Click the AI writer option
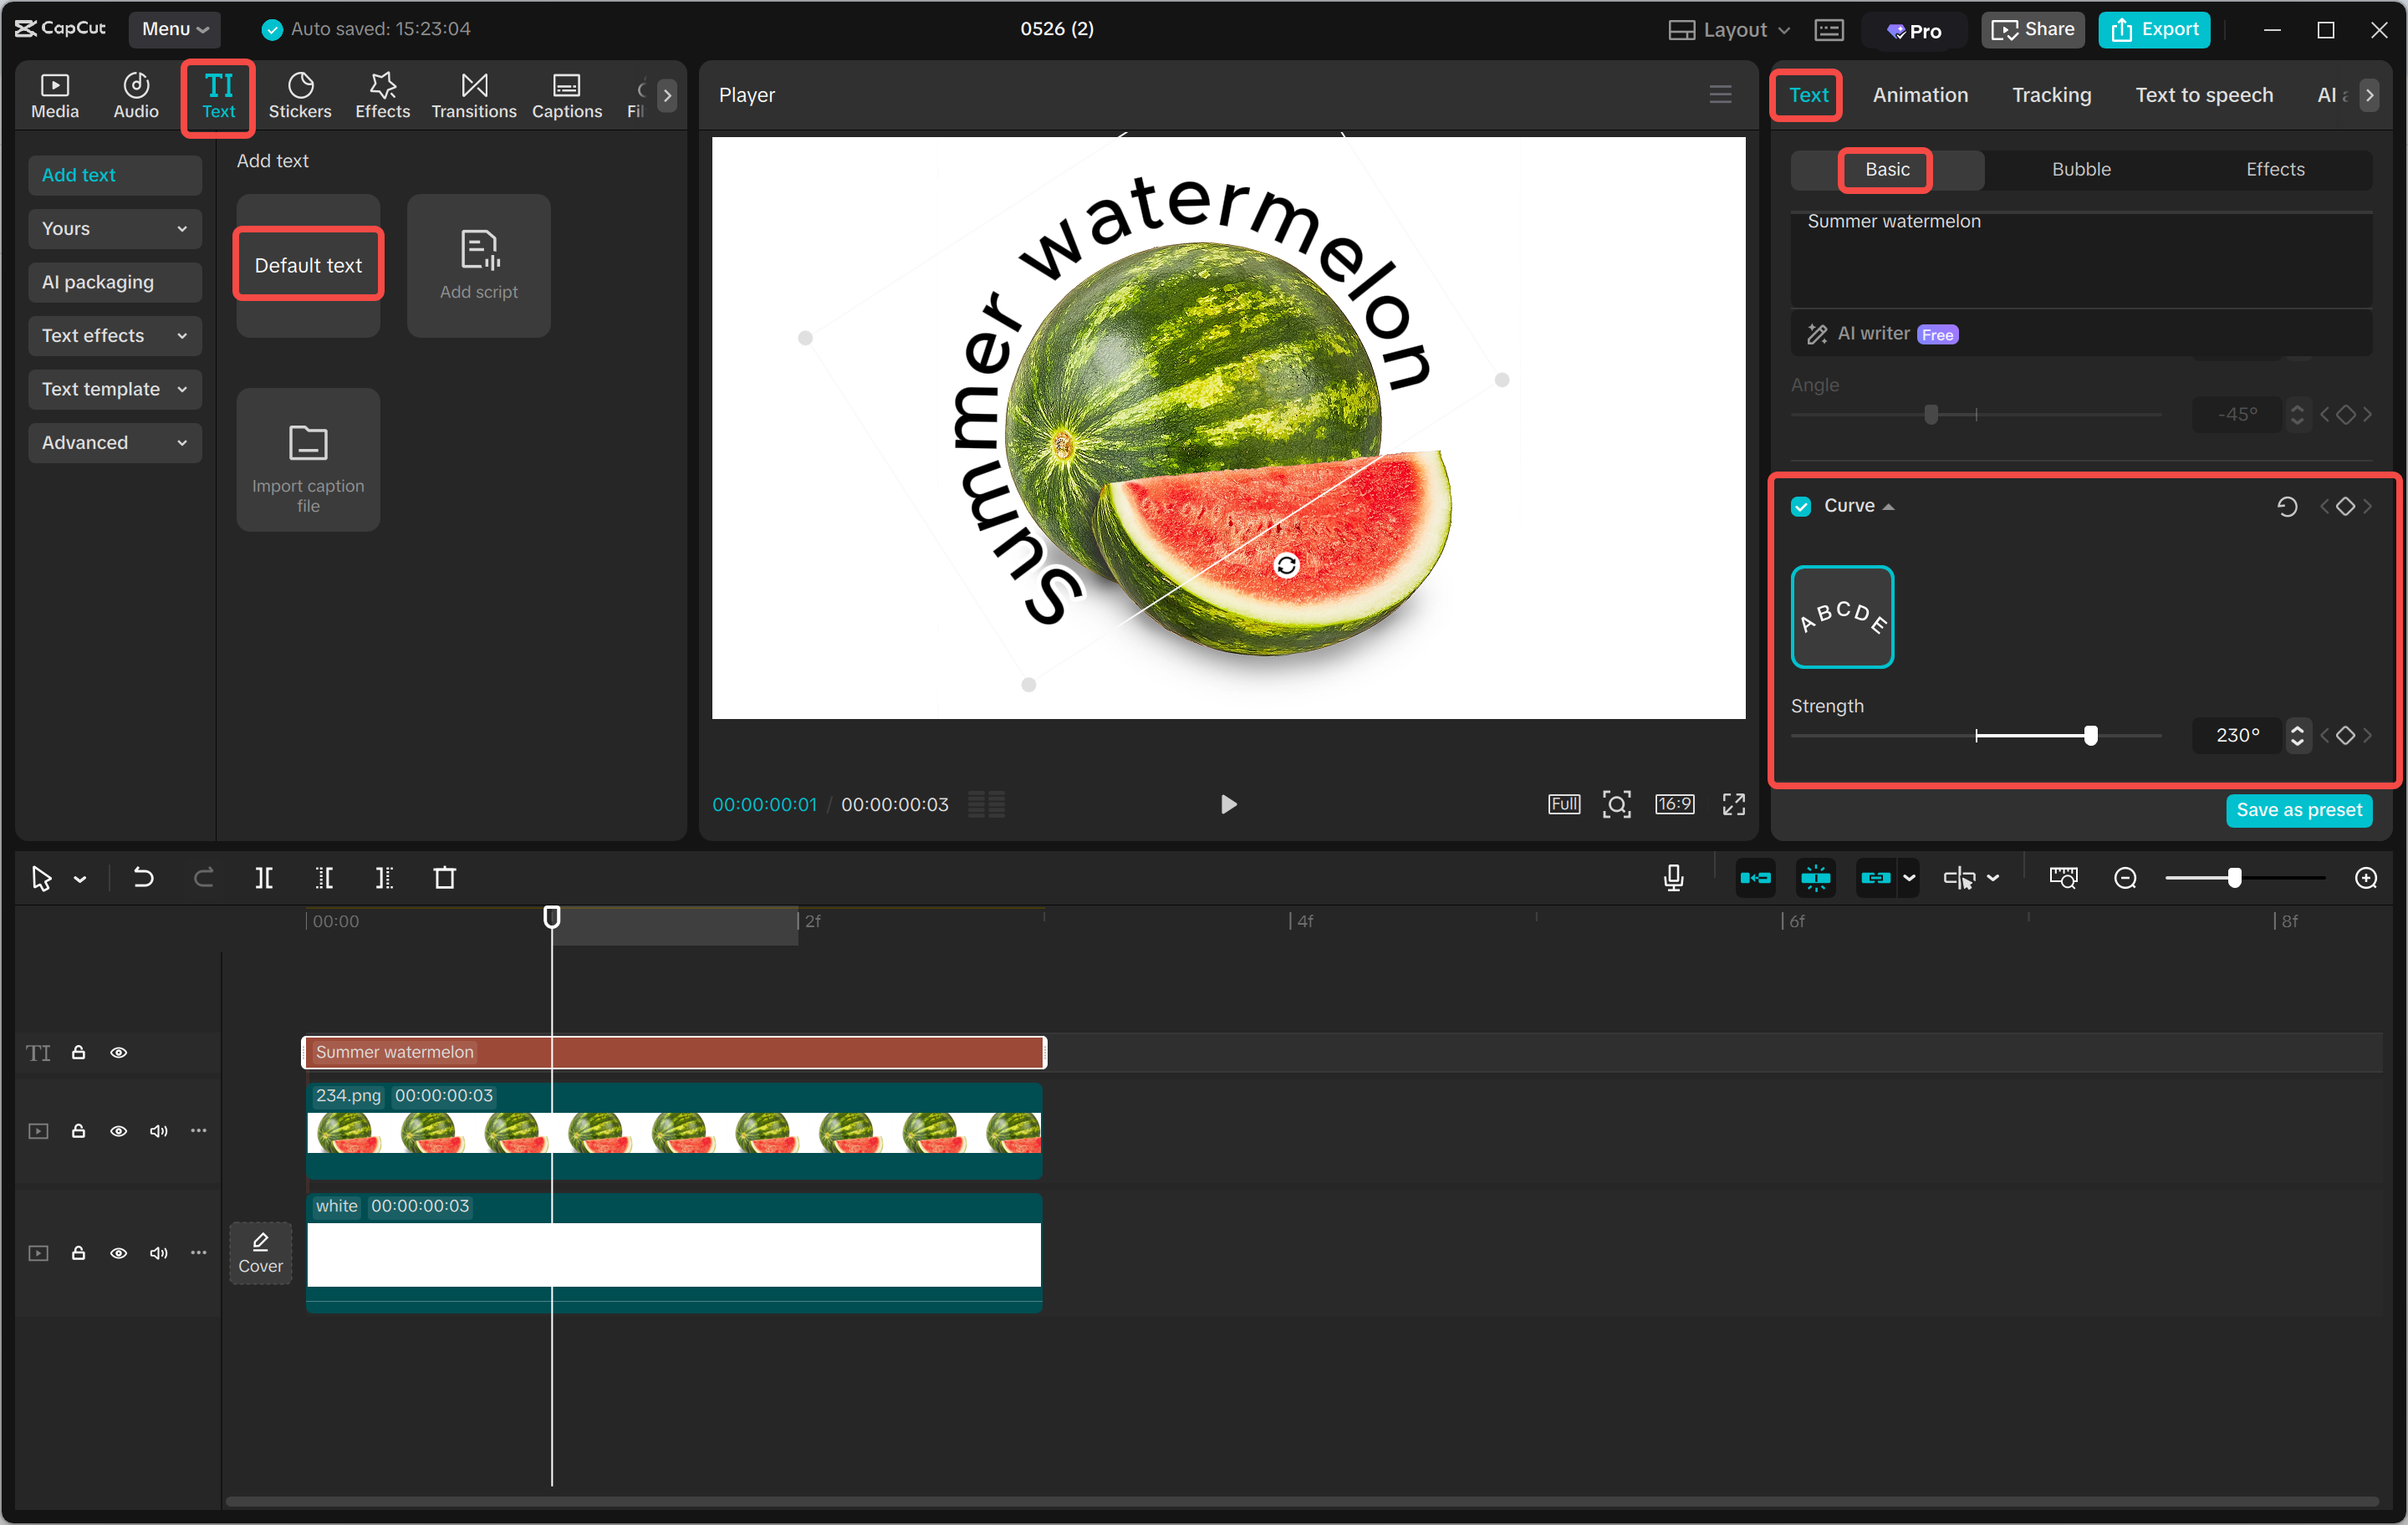This screenshot has width=2408, height=1525. [x=1877, y=333]
